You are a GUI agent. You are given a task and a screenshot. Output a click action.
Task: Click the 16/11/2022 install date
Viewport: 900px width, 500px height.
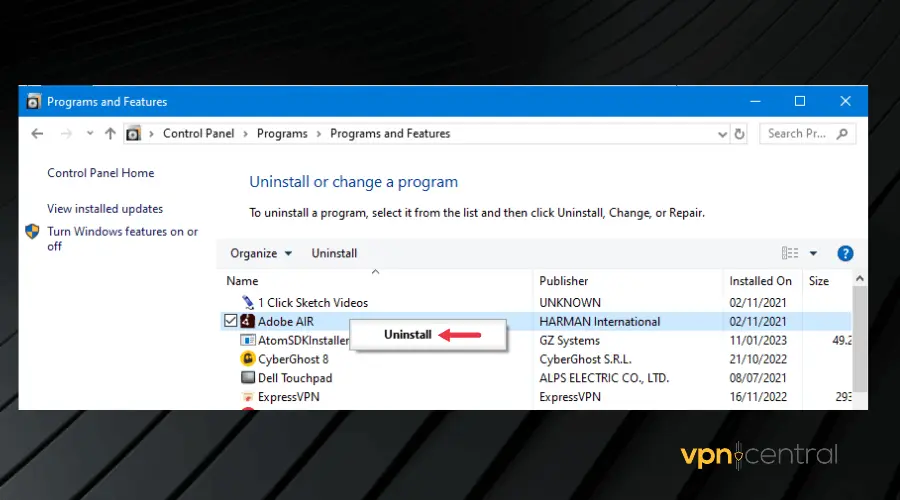click(x=758, y=397)
